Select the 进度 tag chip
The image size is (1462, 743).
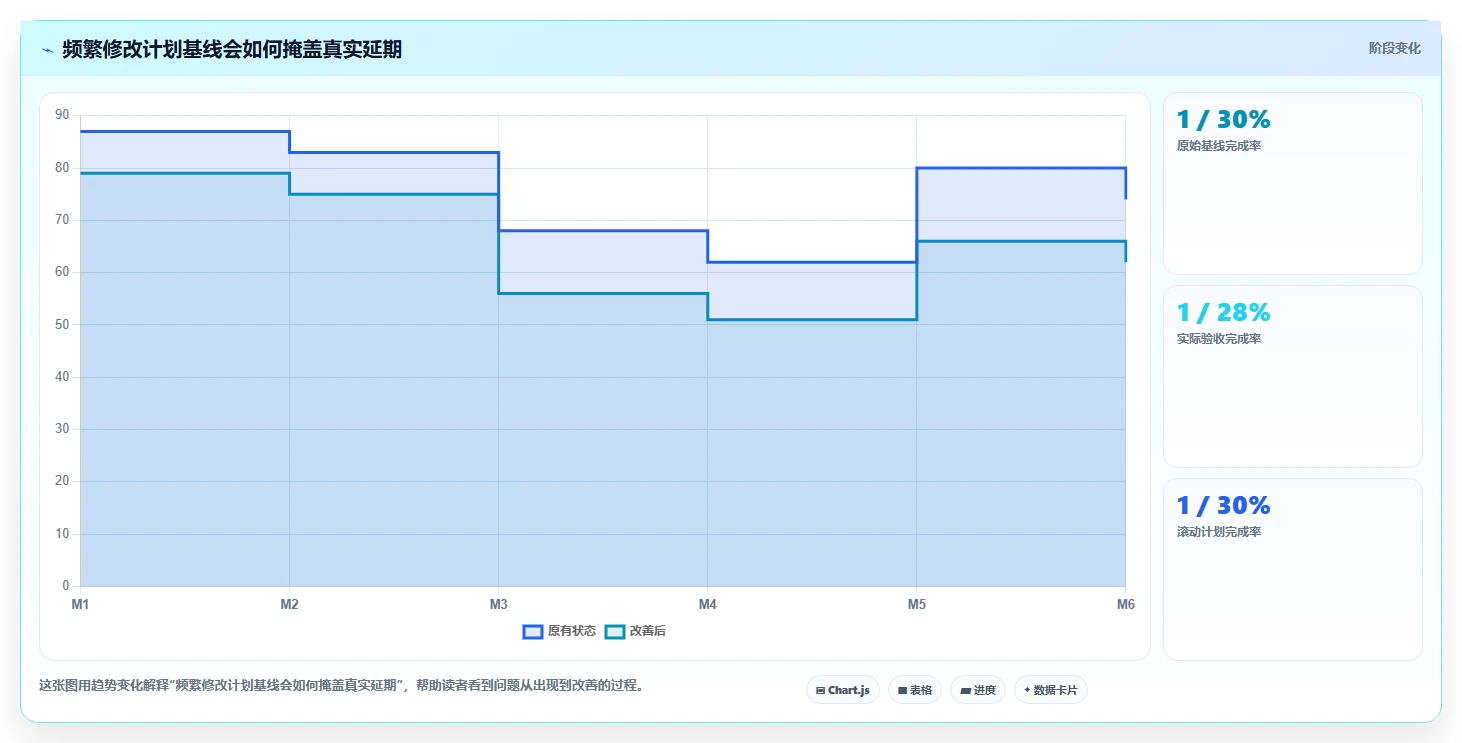coord(978,690)
